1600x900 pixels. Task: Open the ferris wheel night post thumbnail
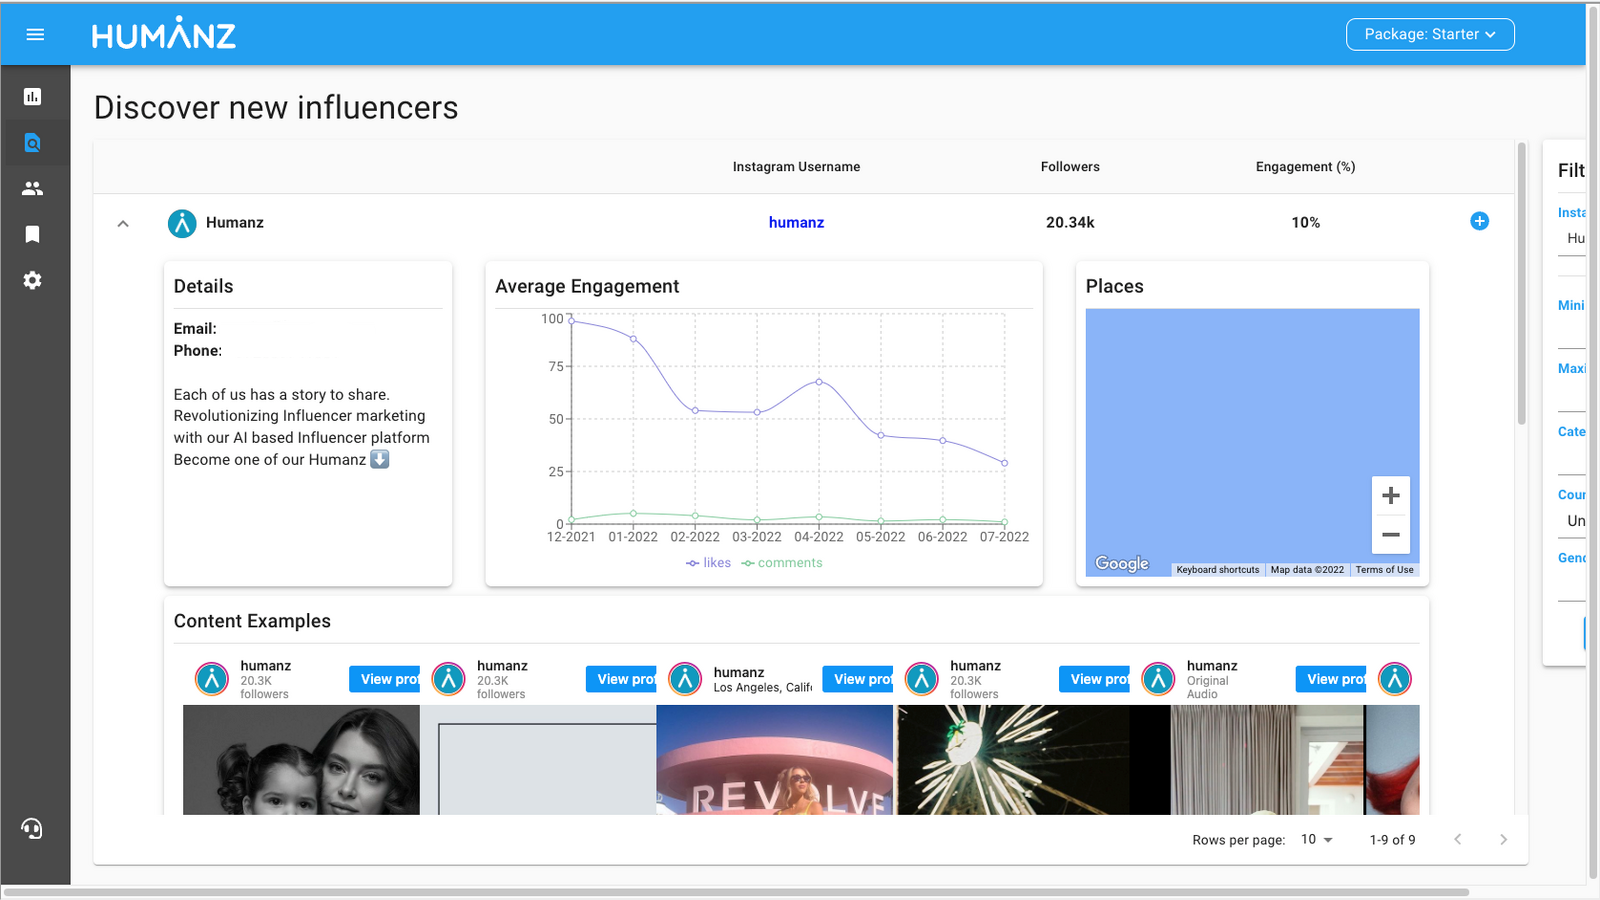[1012, 760]
